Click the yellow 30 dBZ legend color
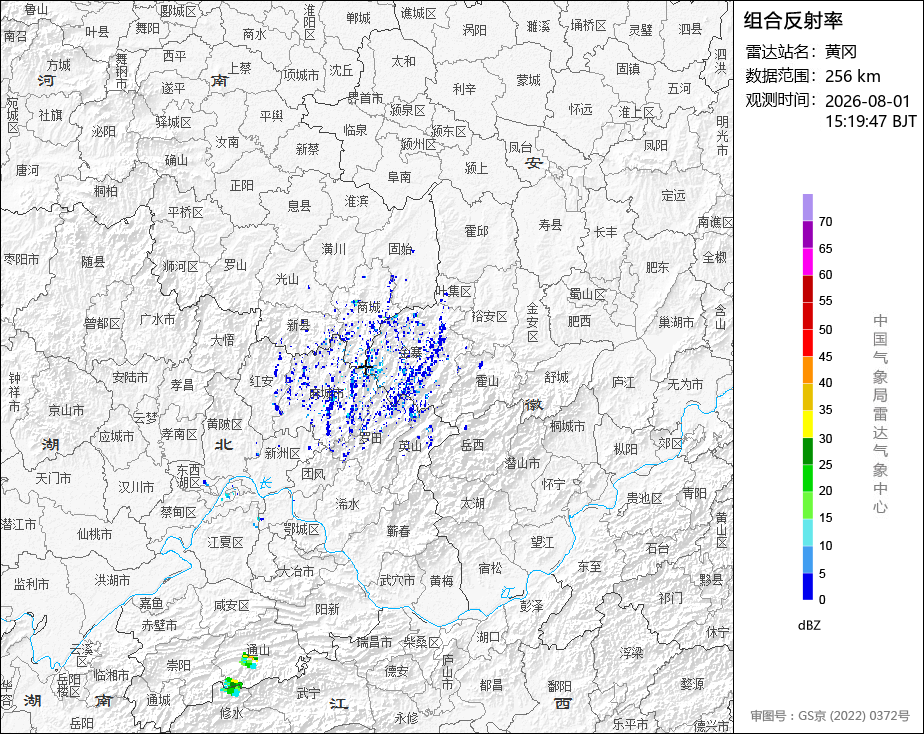This screenshot has width=924, height=734. click(x=808, y=424)
